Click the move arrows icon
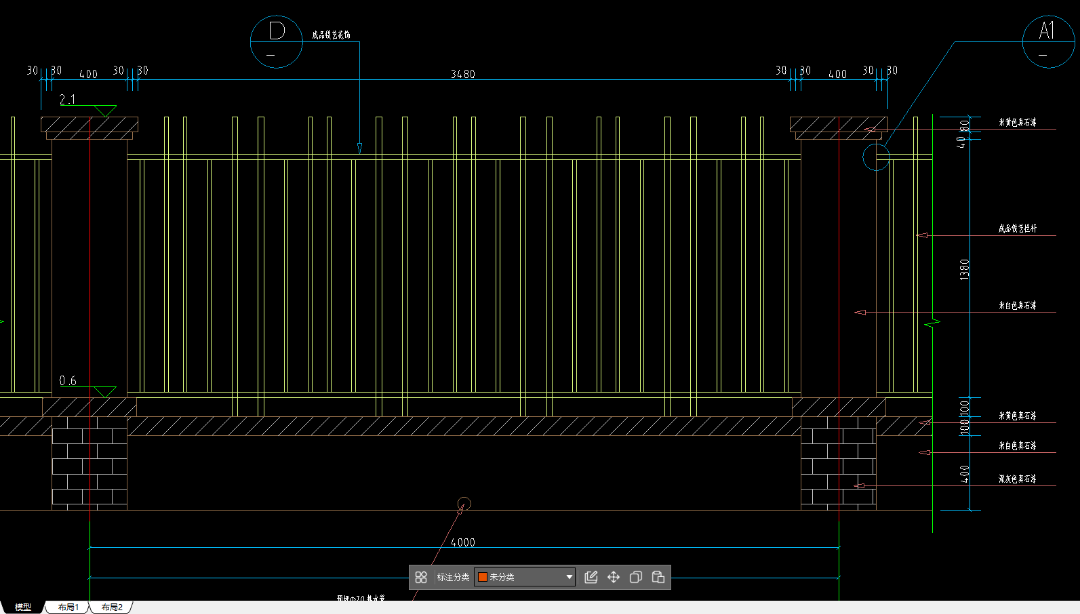Screen dimensions: 1080x614 coord(613,577)
